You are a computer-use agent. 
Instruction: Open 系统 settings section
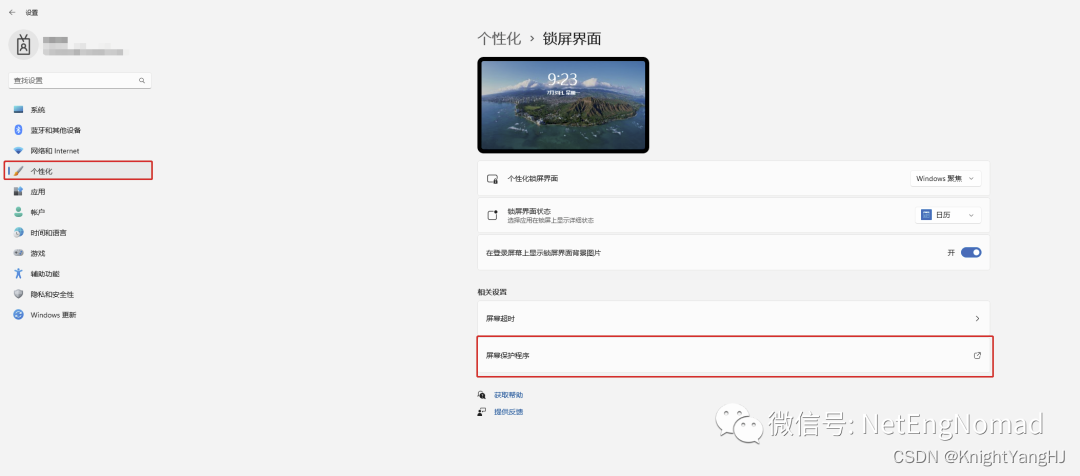(79, 110)
